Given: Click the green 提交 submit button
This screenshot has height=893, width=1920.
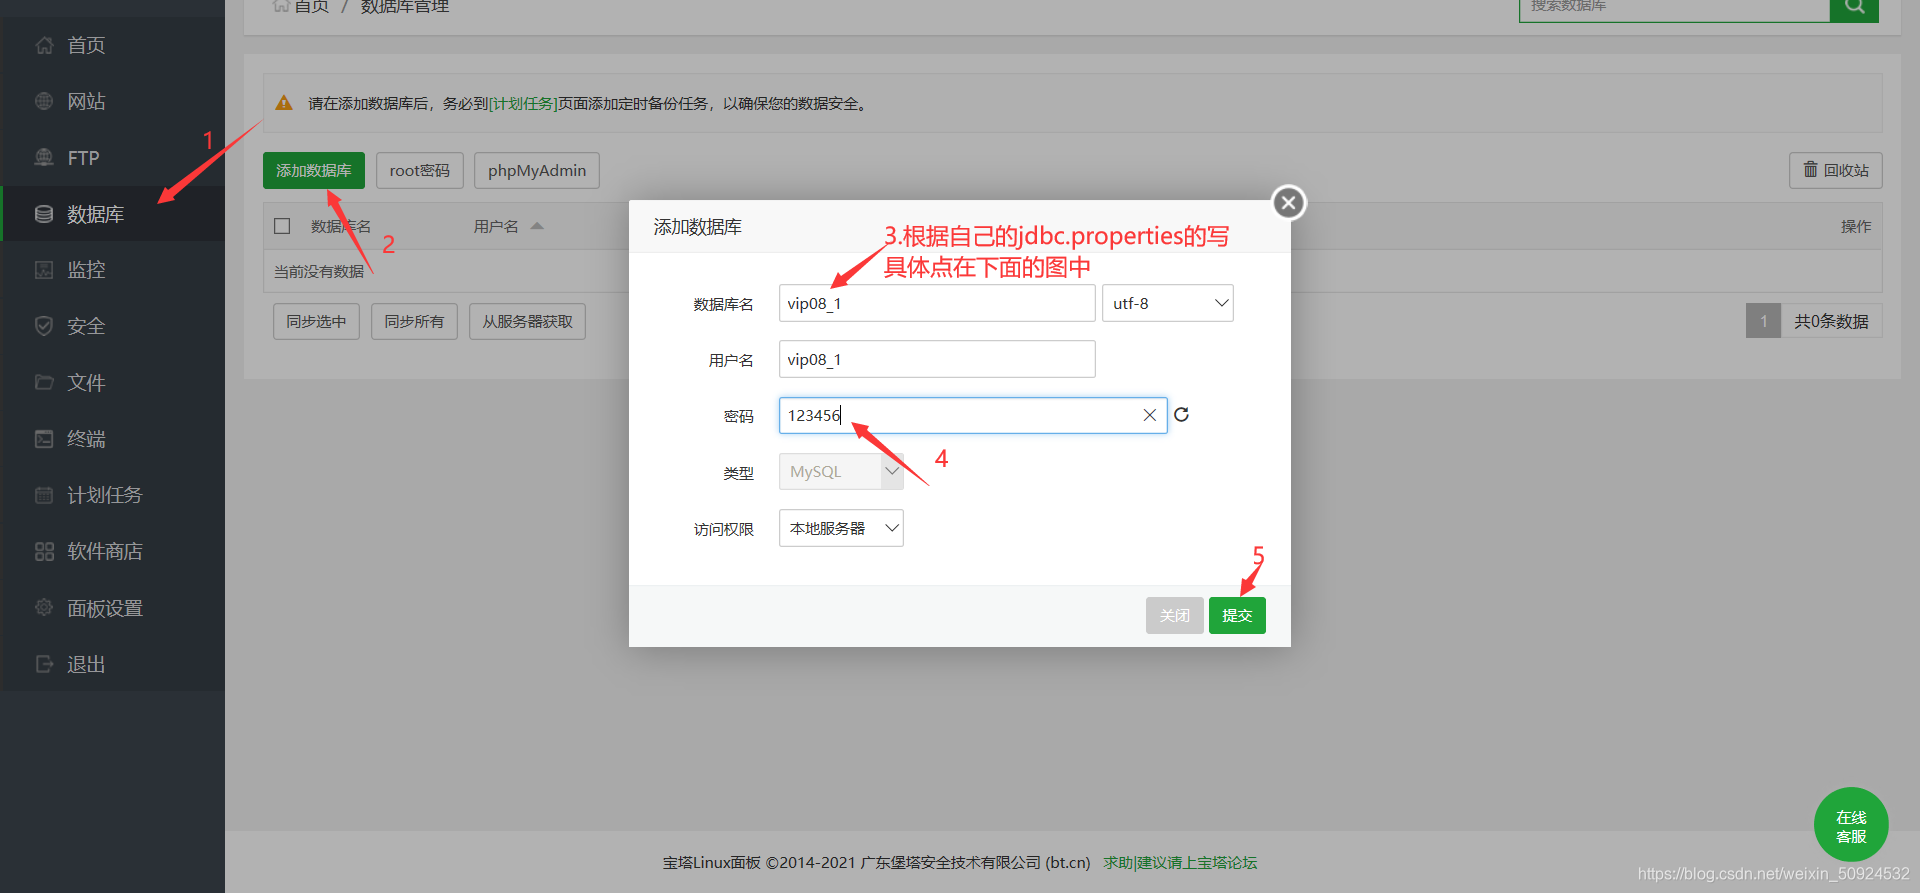Looking at the screenshot, I should click(1237, 615).
